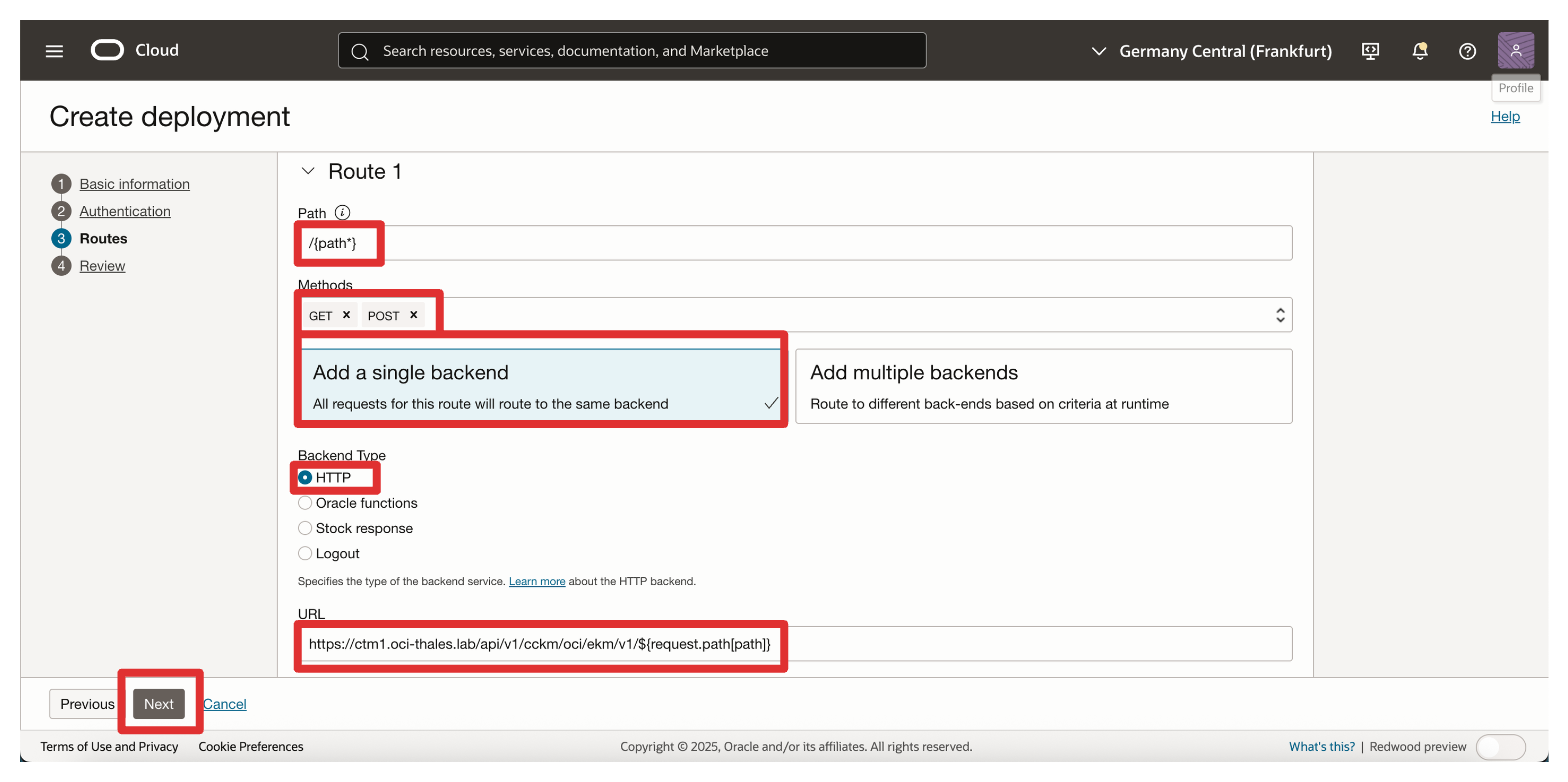This screenshot has width=1568, height=782.
Task: Toggle the Redwood preview switch
Action: tap(1499, 747)
